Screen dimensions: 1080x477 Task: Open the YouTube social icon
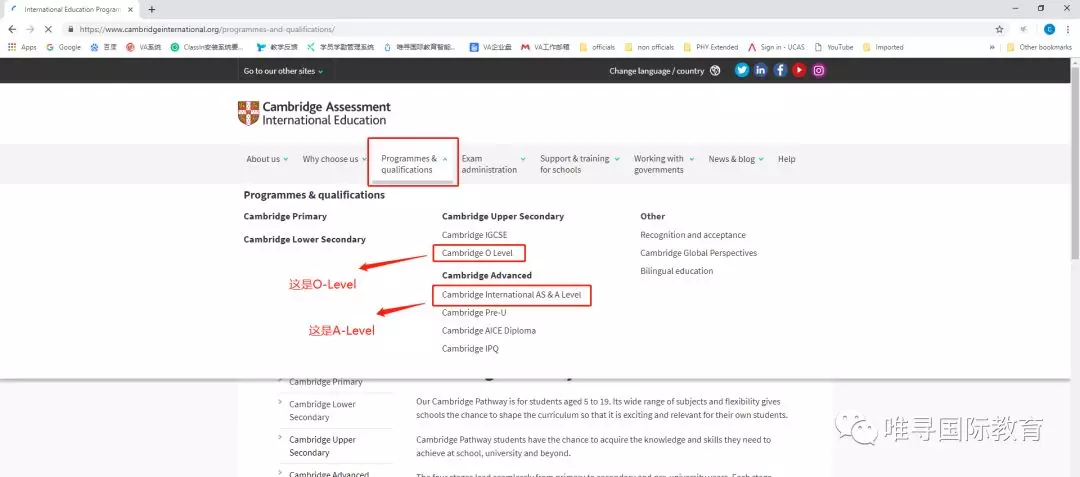pos(799,71)
